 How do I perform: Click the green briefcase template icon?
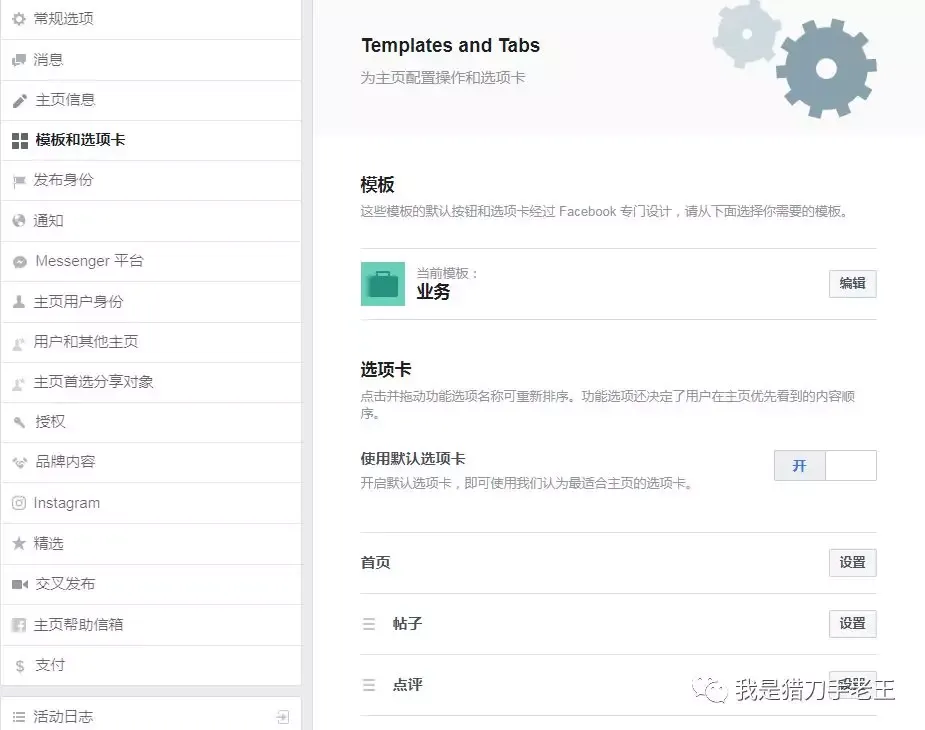[x=383, y=284]
